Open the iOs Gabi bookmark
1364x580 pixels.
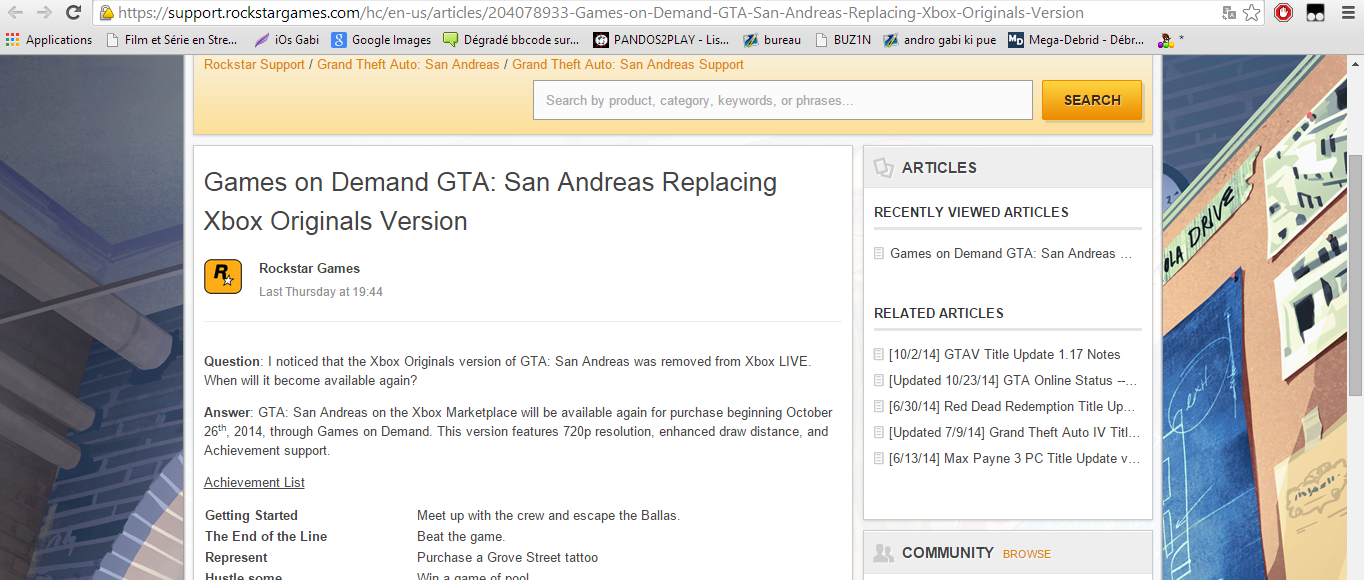[287, 40]
